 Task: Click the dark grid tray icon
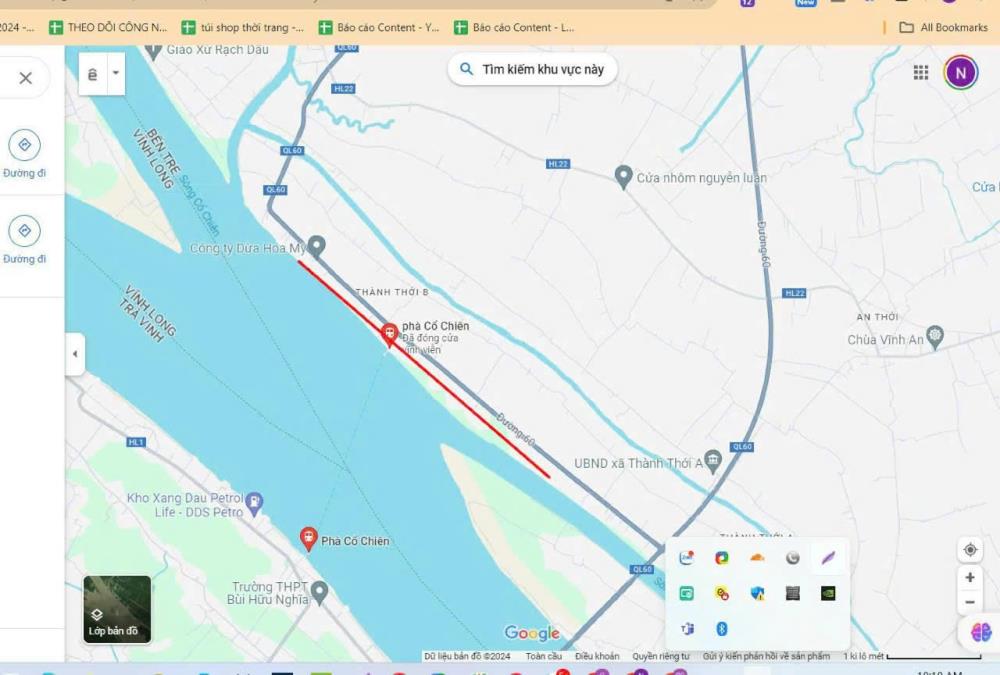793,594
